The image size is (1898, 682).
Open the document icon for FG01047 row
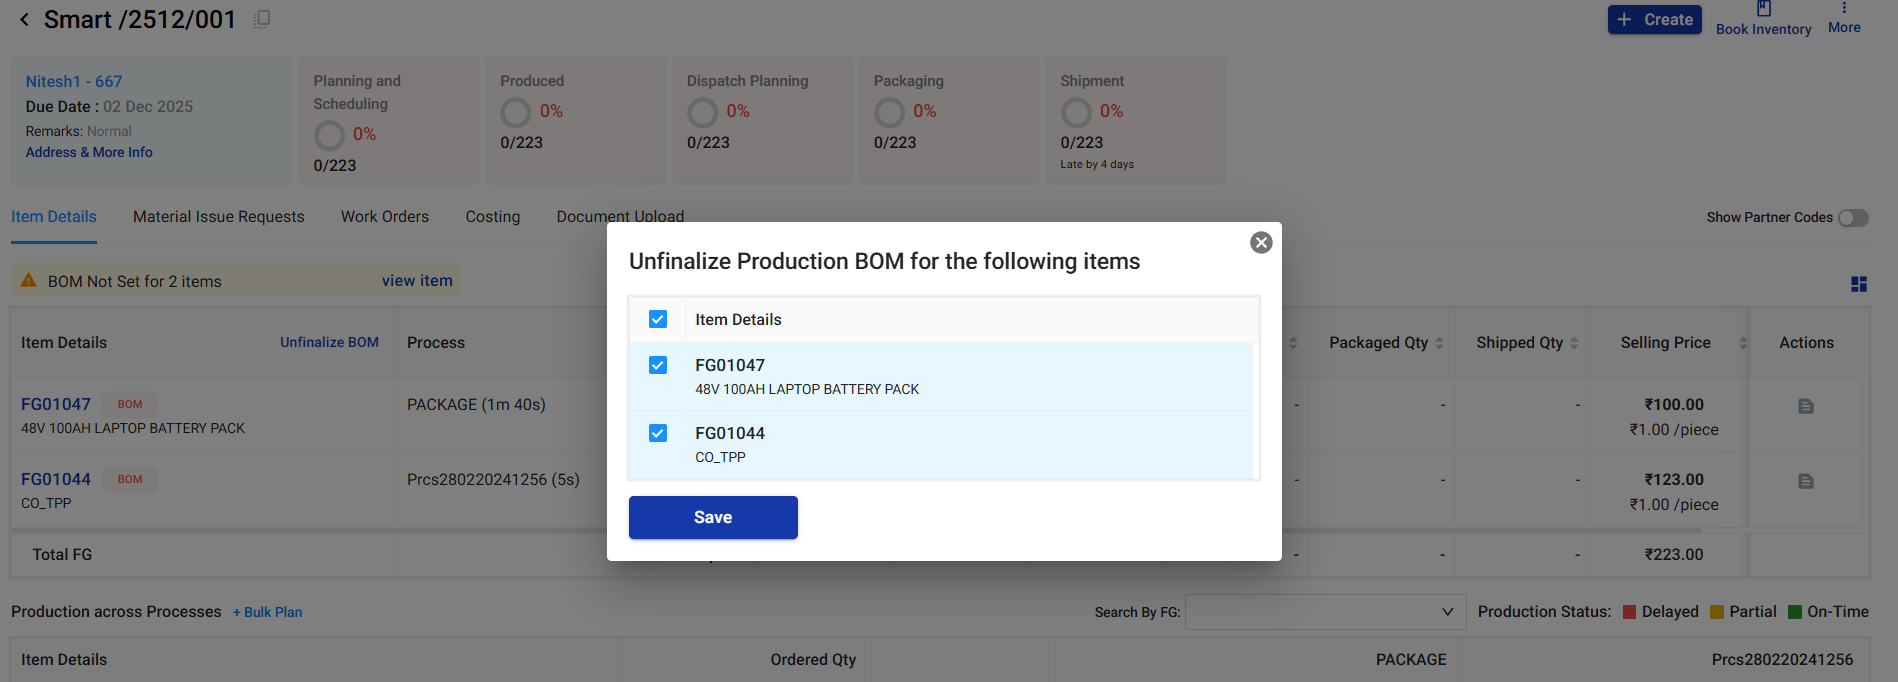pos(1805,406)
